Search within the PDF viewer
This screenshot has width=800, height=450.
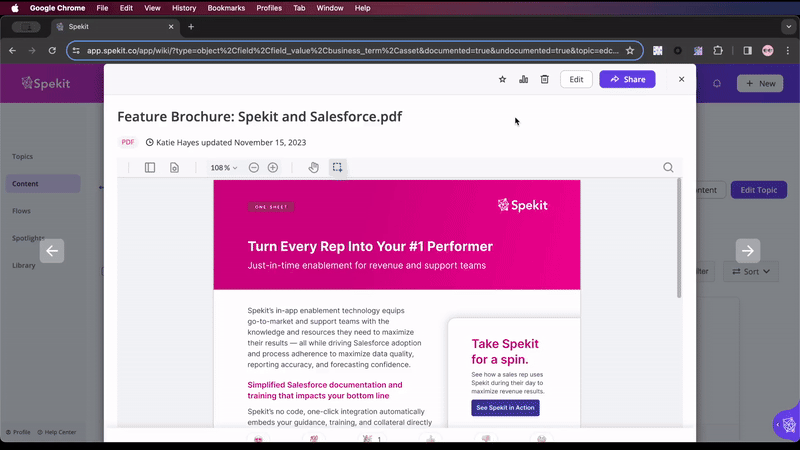tap(668, 167)
